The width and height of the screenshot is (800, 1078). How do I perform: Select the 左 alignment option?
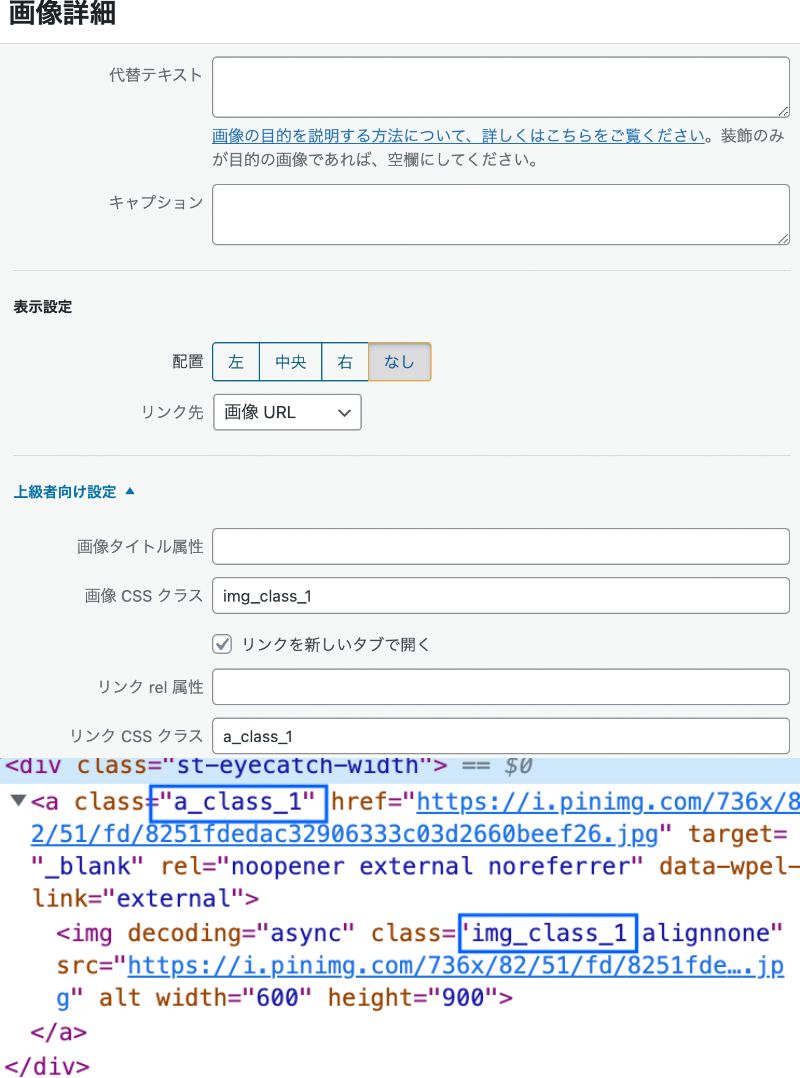tap(235, 362)
